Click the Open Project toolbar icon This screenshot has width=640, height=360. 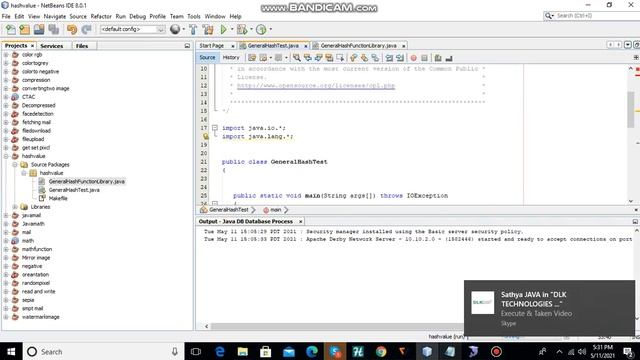39,29
